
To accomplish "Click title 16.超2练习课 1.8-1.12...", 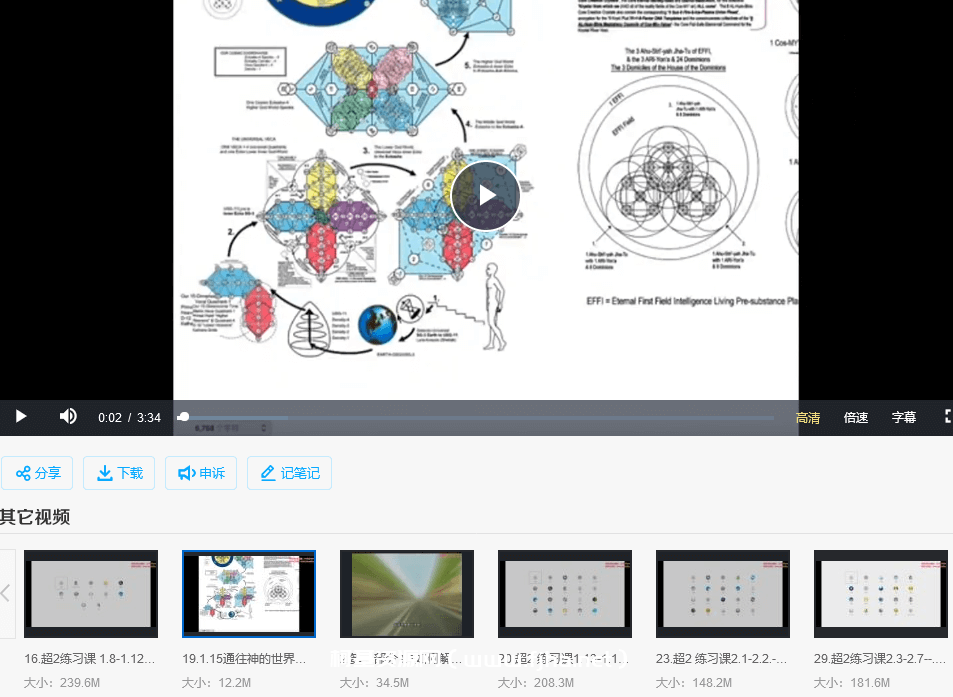I will pyautogui.click(x=90, y=659).
